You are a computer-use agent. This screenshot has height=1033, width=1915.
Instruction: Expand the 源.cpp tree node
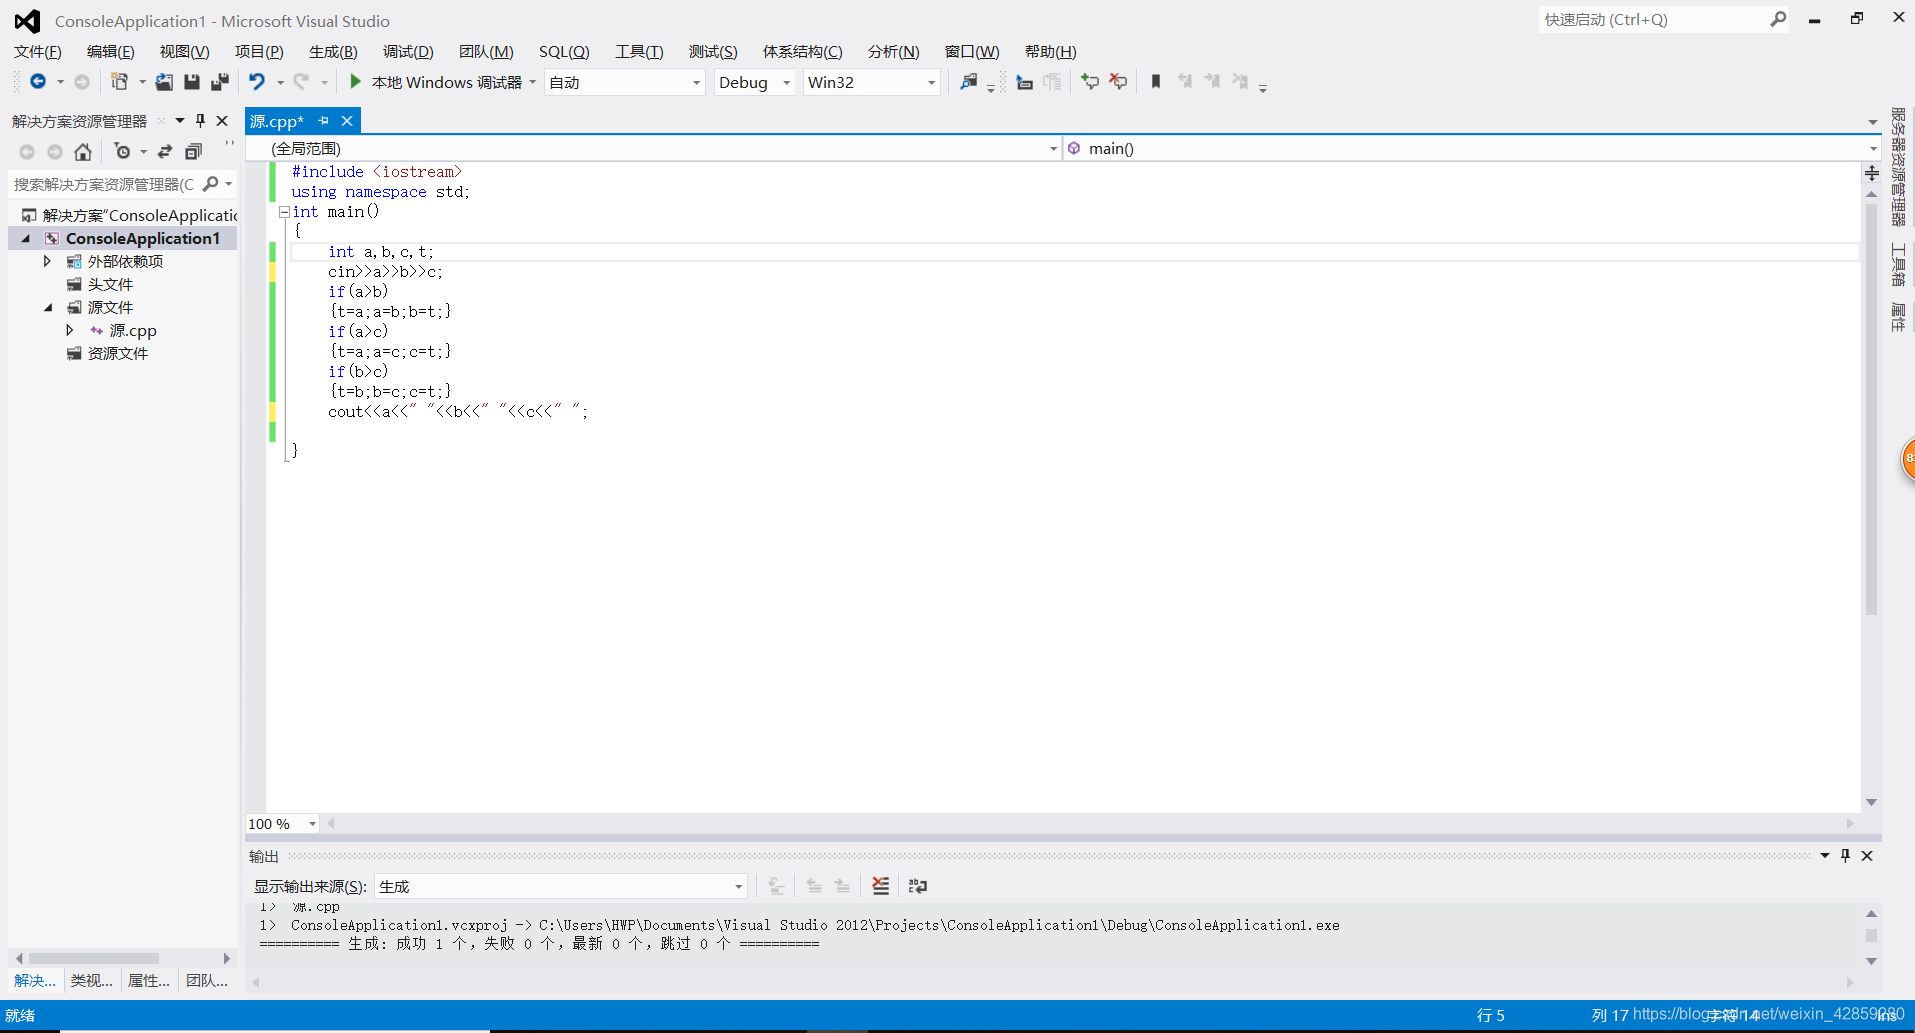[x=69, y=330]
